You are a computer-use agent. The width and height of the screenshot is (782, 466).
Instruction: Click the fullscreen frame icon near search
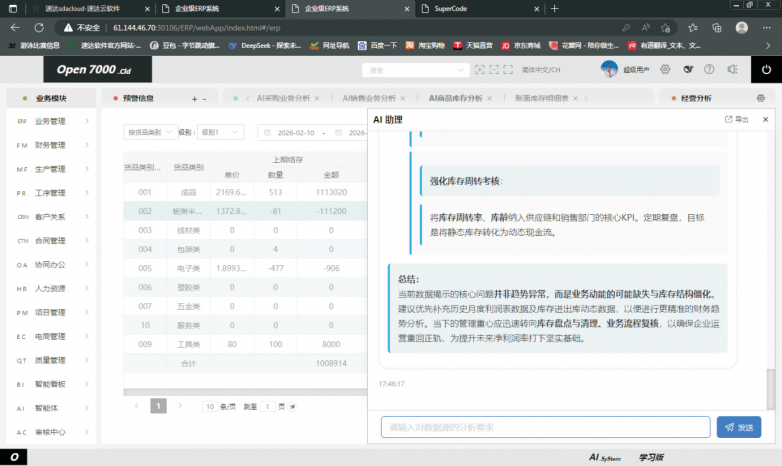479,69
